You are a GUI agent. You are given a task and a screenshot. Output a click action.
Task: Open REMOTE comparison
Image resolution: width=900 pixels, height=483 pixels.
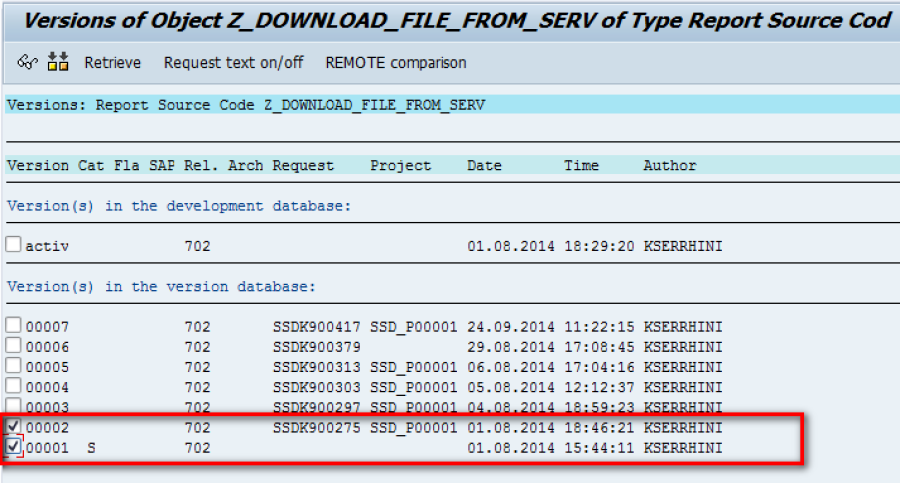tap(396, 63)
